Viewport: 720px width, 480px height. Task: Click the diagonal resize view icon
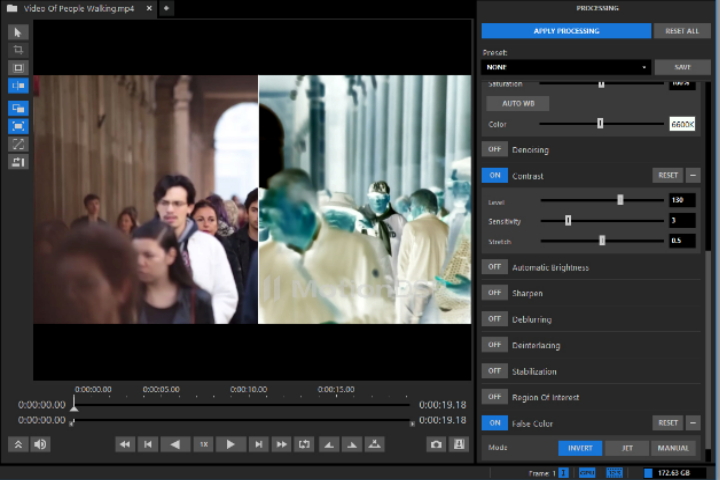tap(18, 144)
